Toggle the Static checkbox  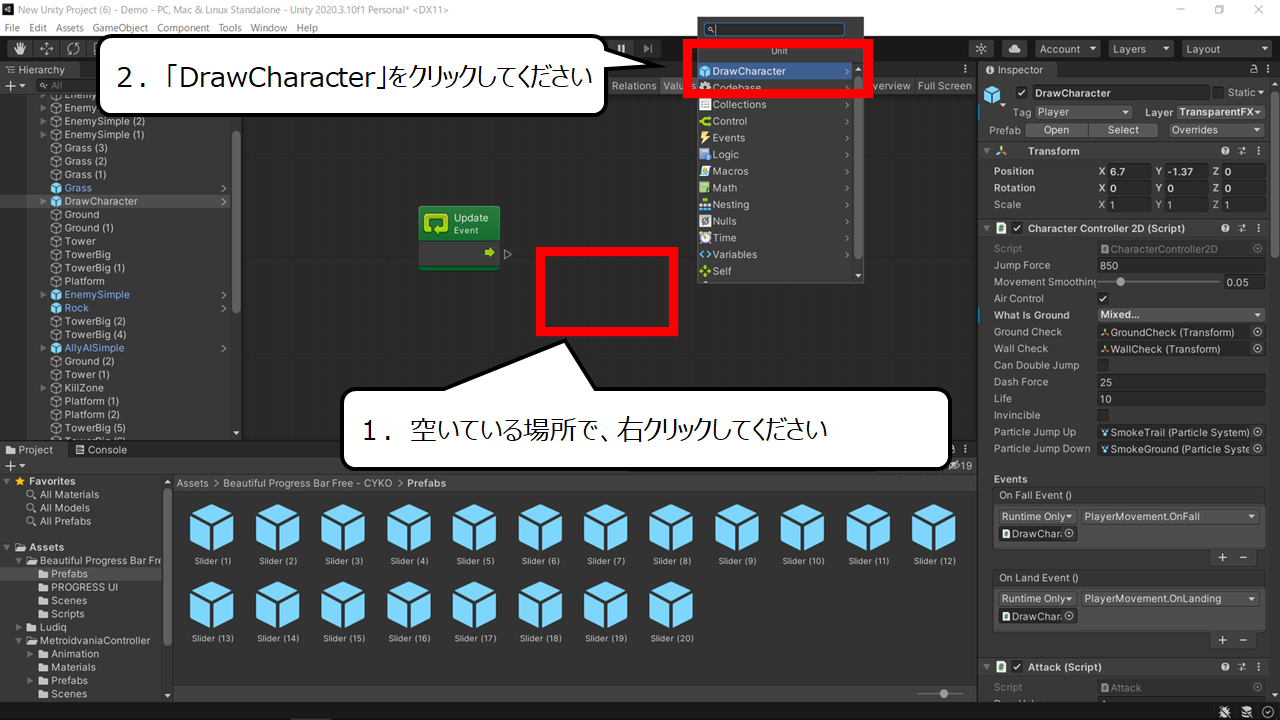tap(1218, 93)
